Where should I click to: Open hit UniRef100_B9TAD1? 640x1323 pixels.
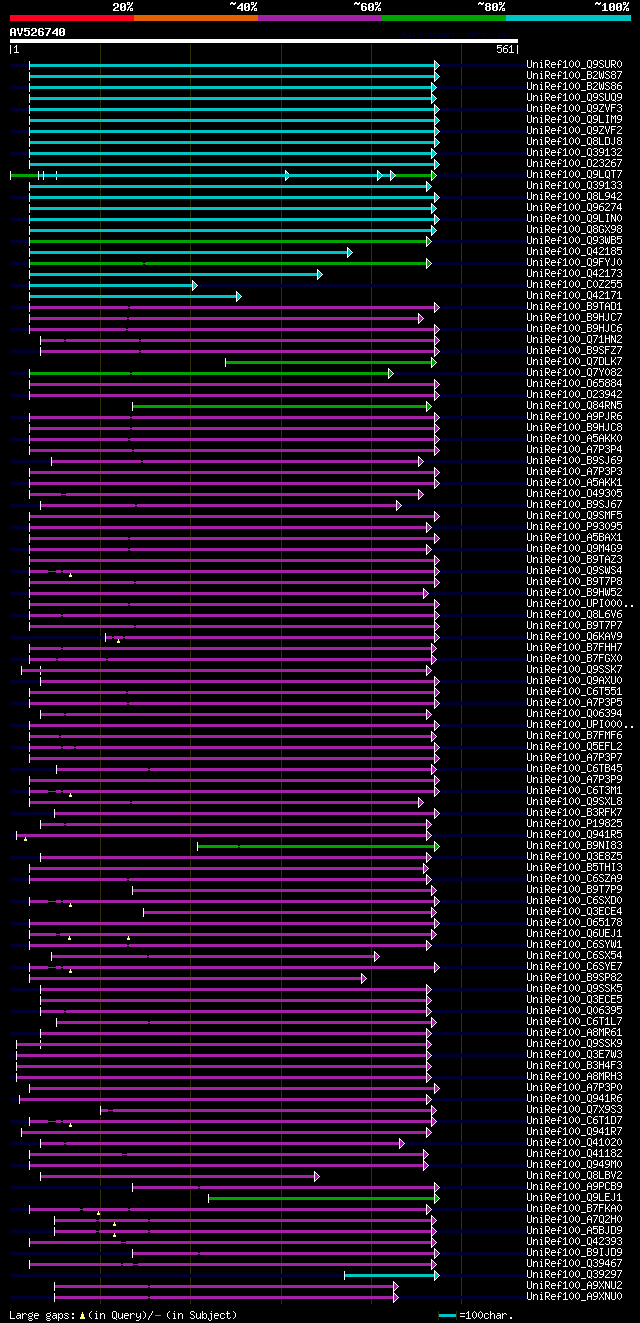point(574,307)
